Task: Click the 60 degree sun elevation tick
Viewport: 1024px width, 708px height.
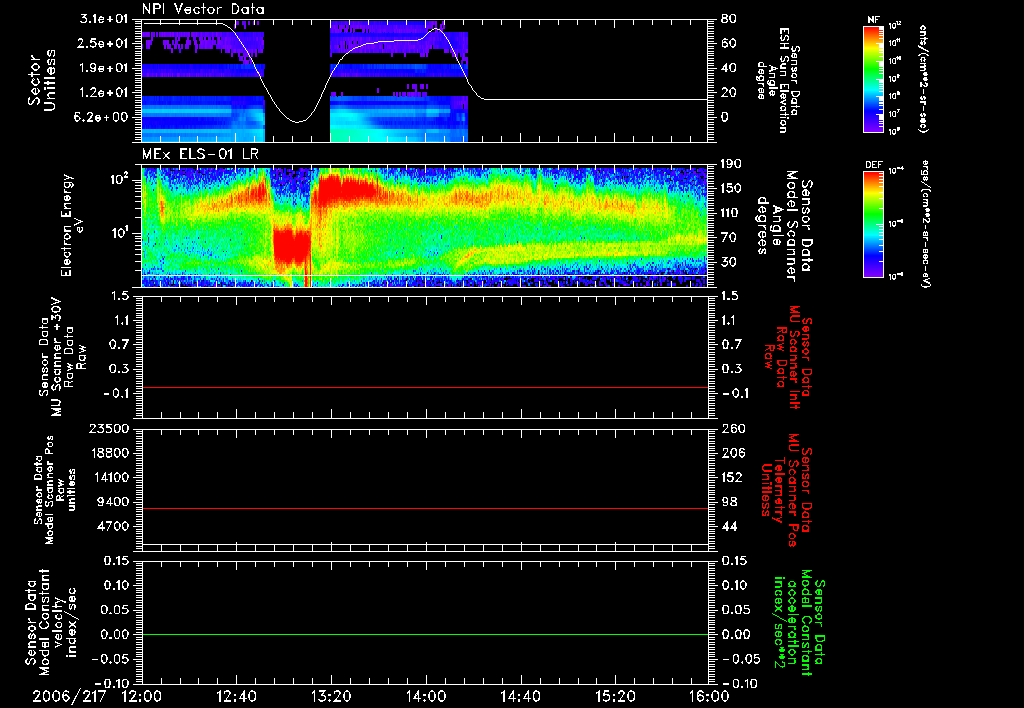Action: [x=728, y=43]
